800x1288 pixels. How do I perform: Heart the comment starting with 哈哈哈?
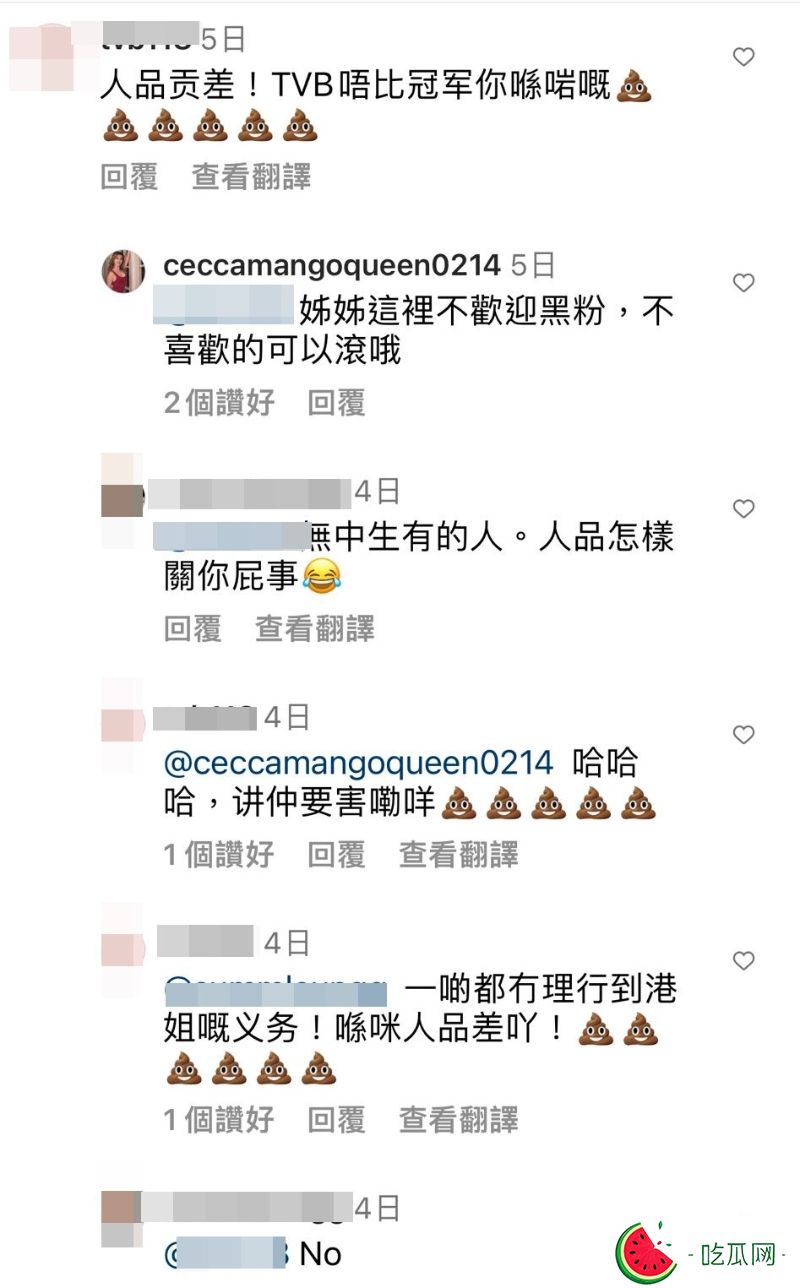743,735
